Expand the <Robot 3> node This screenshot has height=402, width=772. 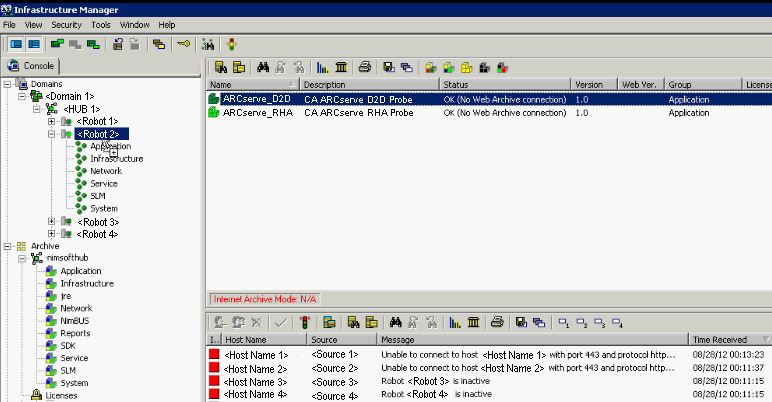(x=51, y=222)
